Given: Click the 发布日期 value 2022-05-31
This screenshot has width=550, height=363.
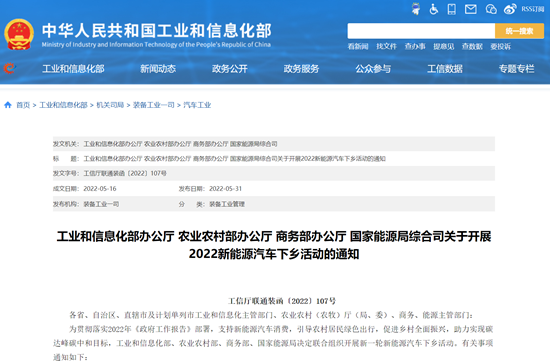Looking at the screenshot, I should (226, 189).
